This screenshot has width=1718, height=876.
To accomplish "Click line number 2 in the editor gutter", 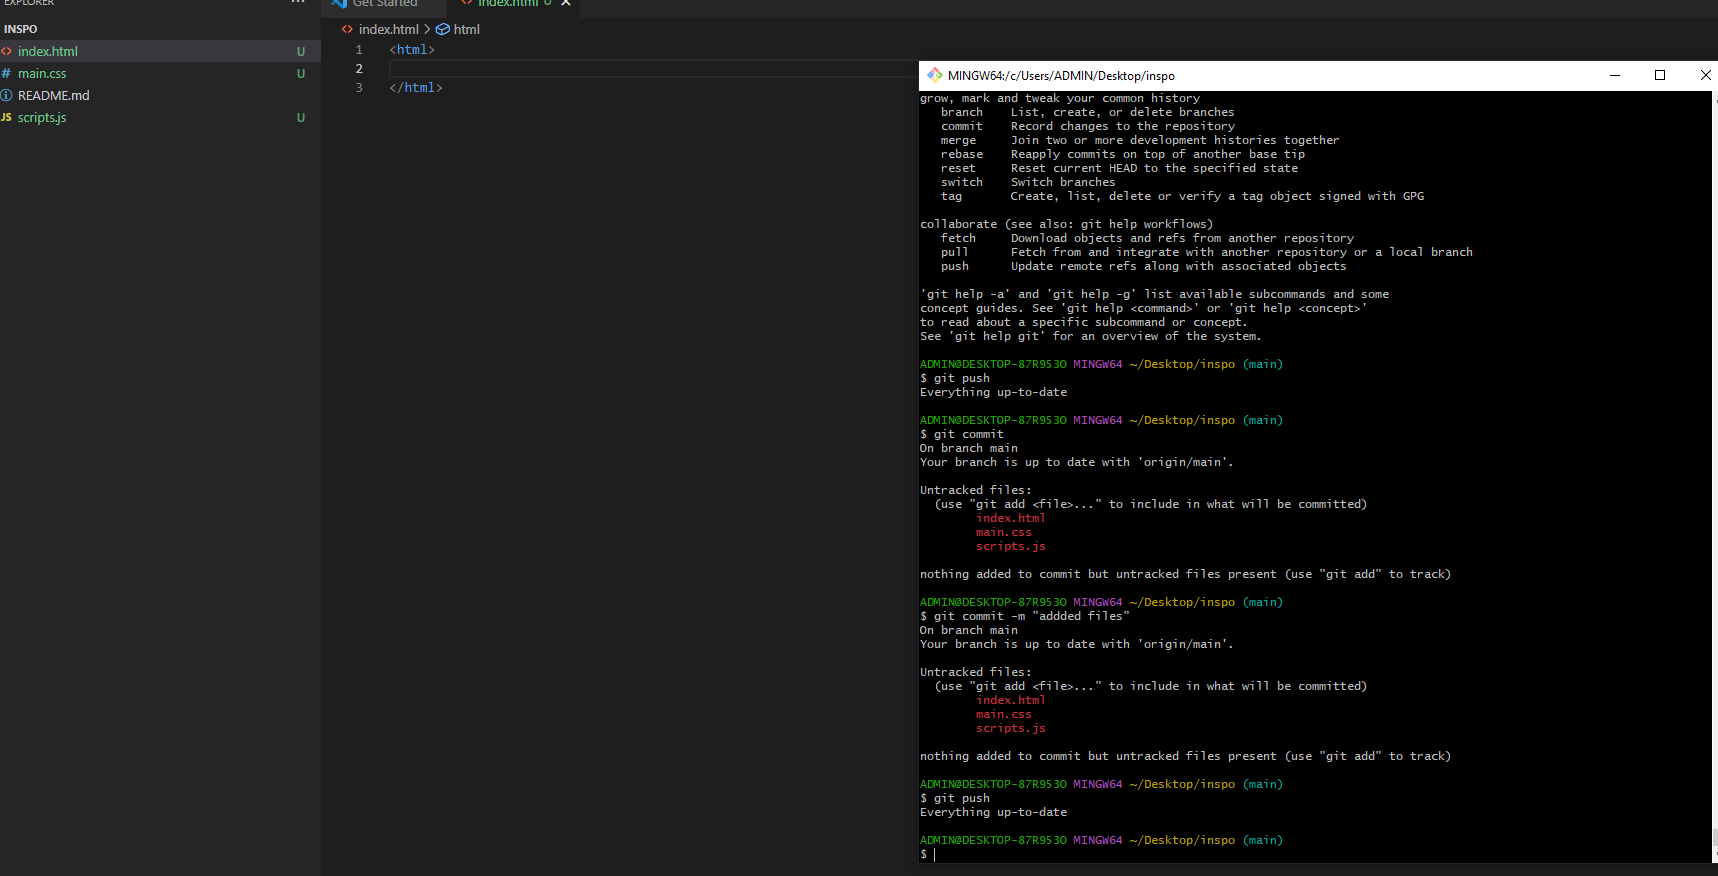I will [x=359, y=68].
